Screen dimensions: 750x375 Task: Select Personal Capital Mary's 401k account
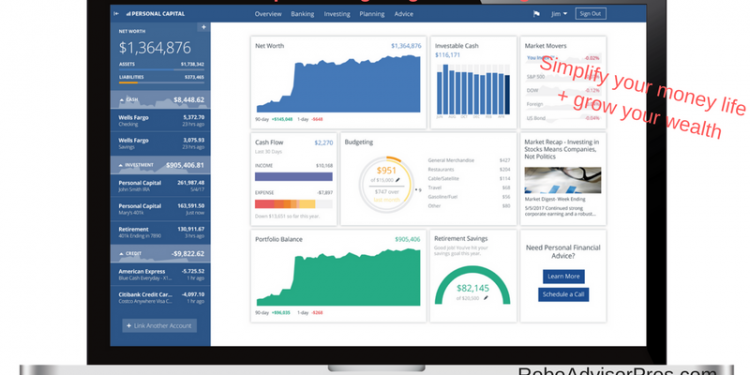pyautogui.click(x=160, y=209)
